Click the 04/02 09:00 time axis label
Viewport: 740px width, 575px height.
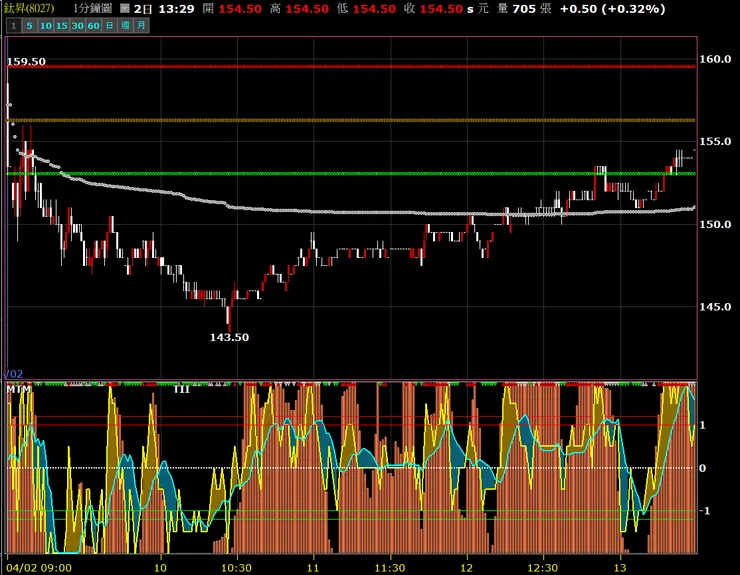39,567
